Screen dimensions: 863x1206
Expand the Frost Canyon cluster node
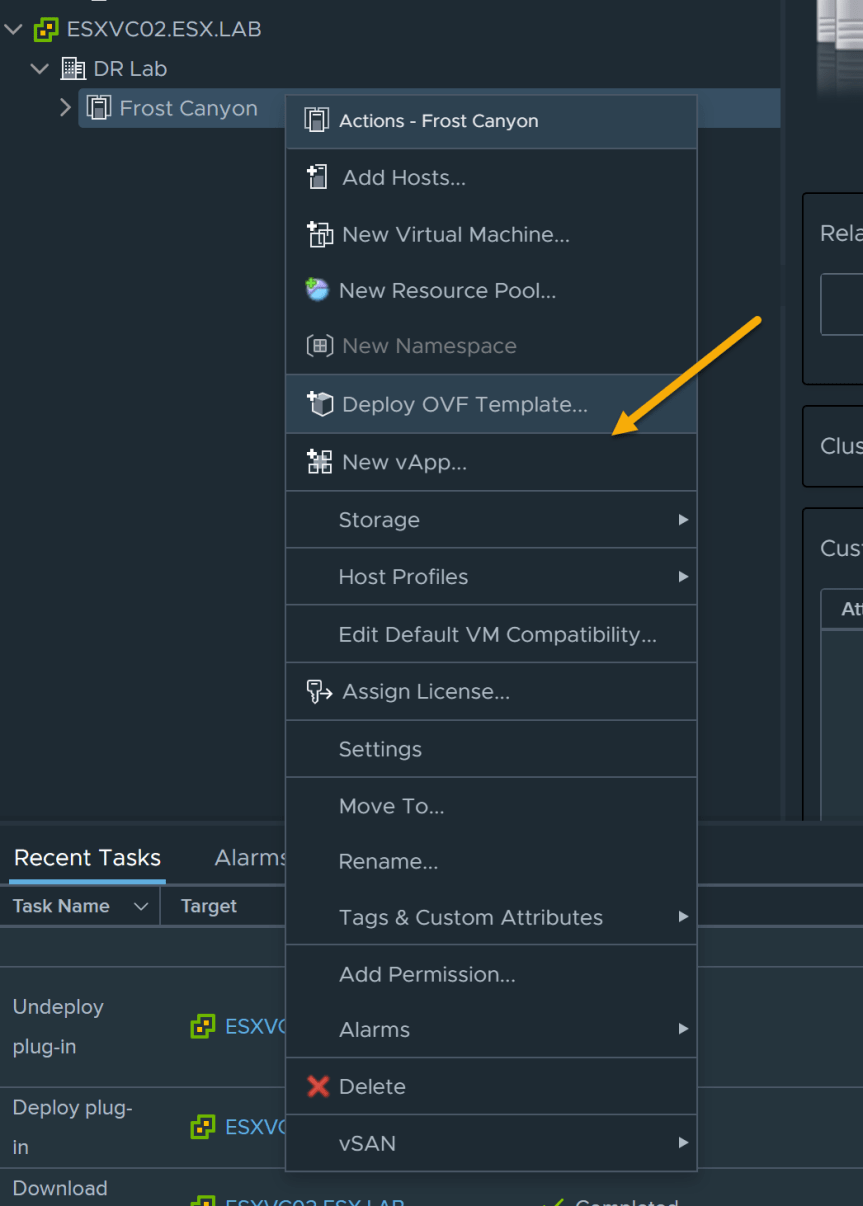coord(66,107)
